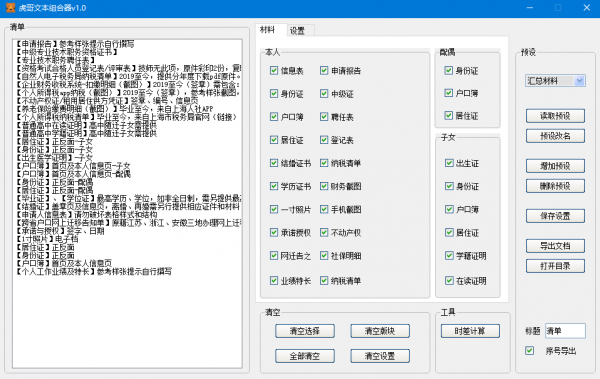Add a preset with 增加预设
The width and height of the screenshot is (600, 379).
[x=555, y=166]
